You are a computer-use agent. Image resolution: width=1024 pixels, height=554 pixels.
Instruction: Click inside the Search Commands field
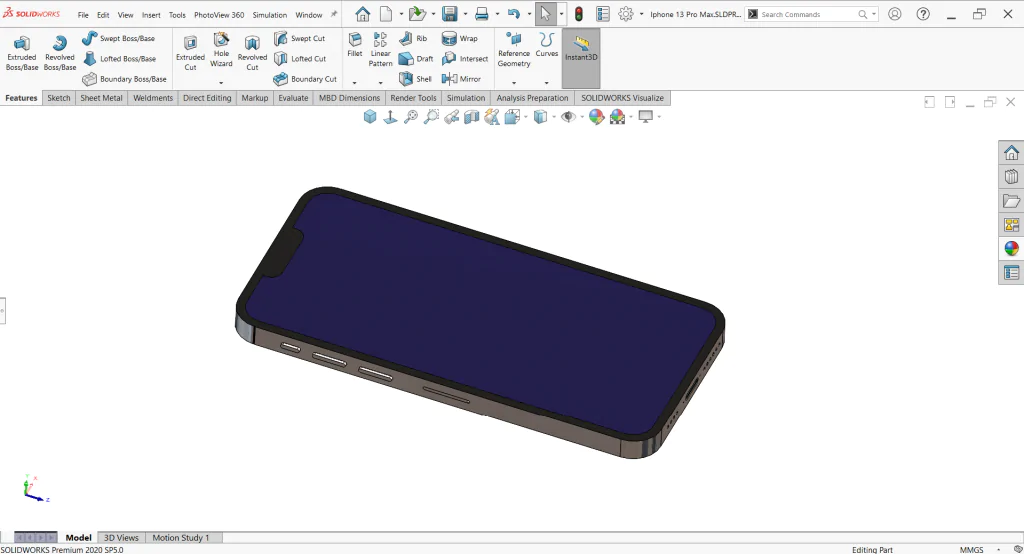tap(810, 14)
